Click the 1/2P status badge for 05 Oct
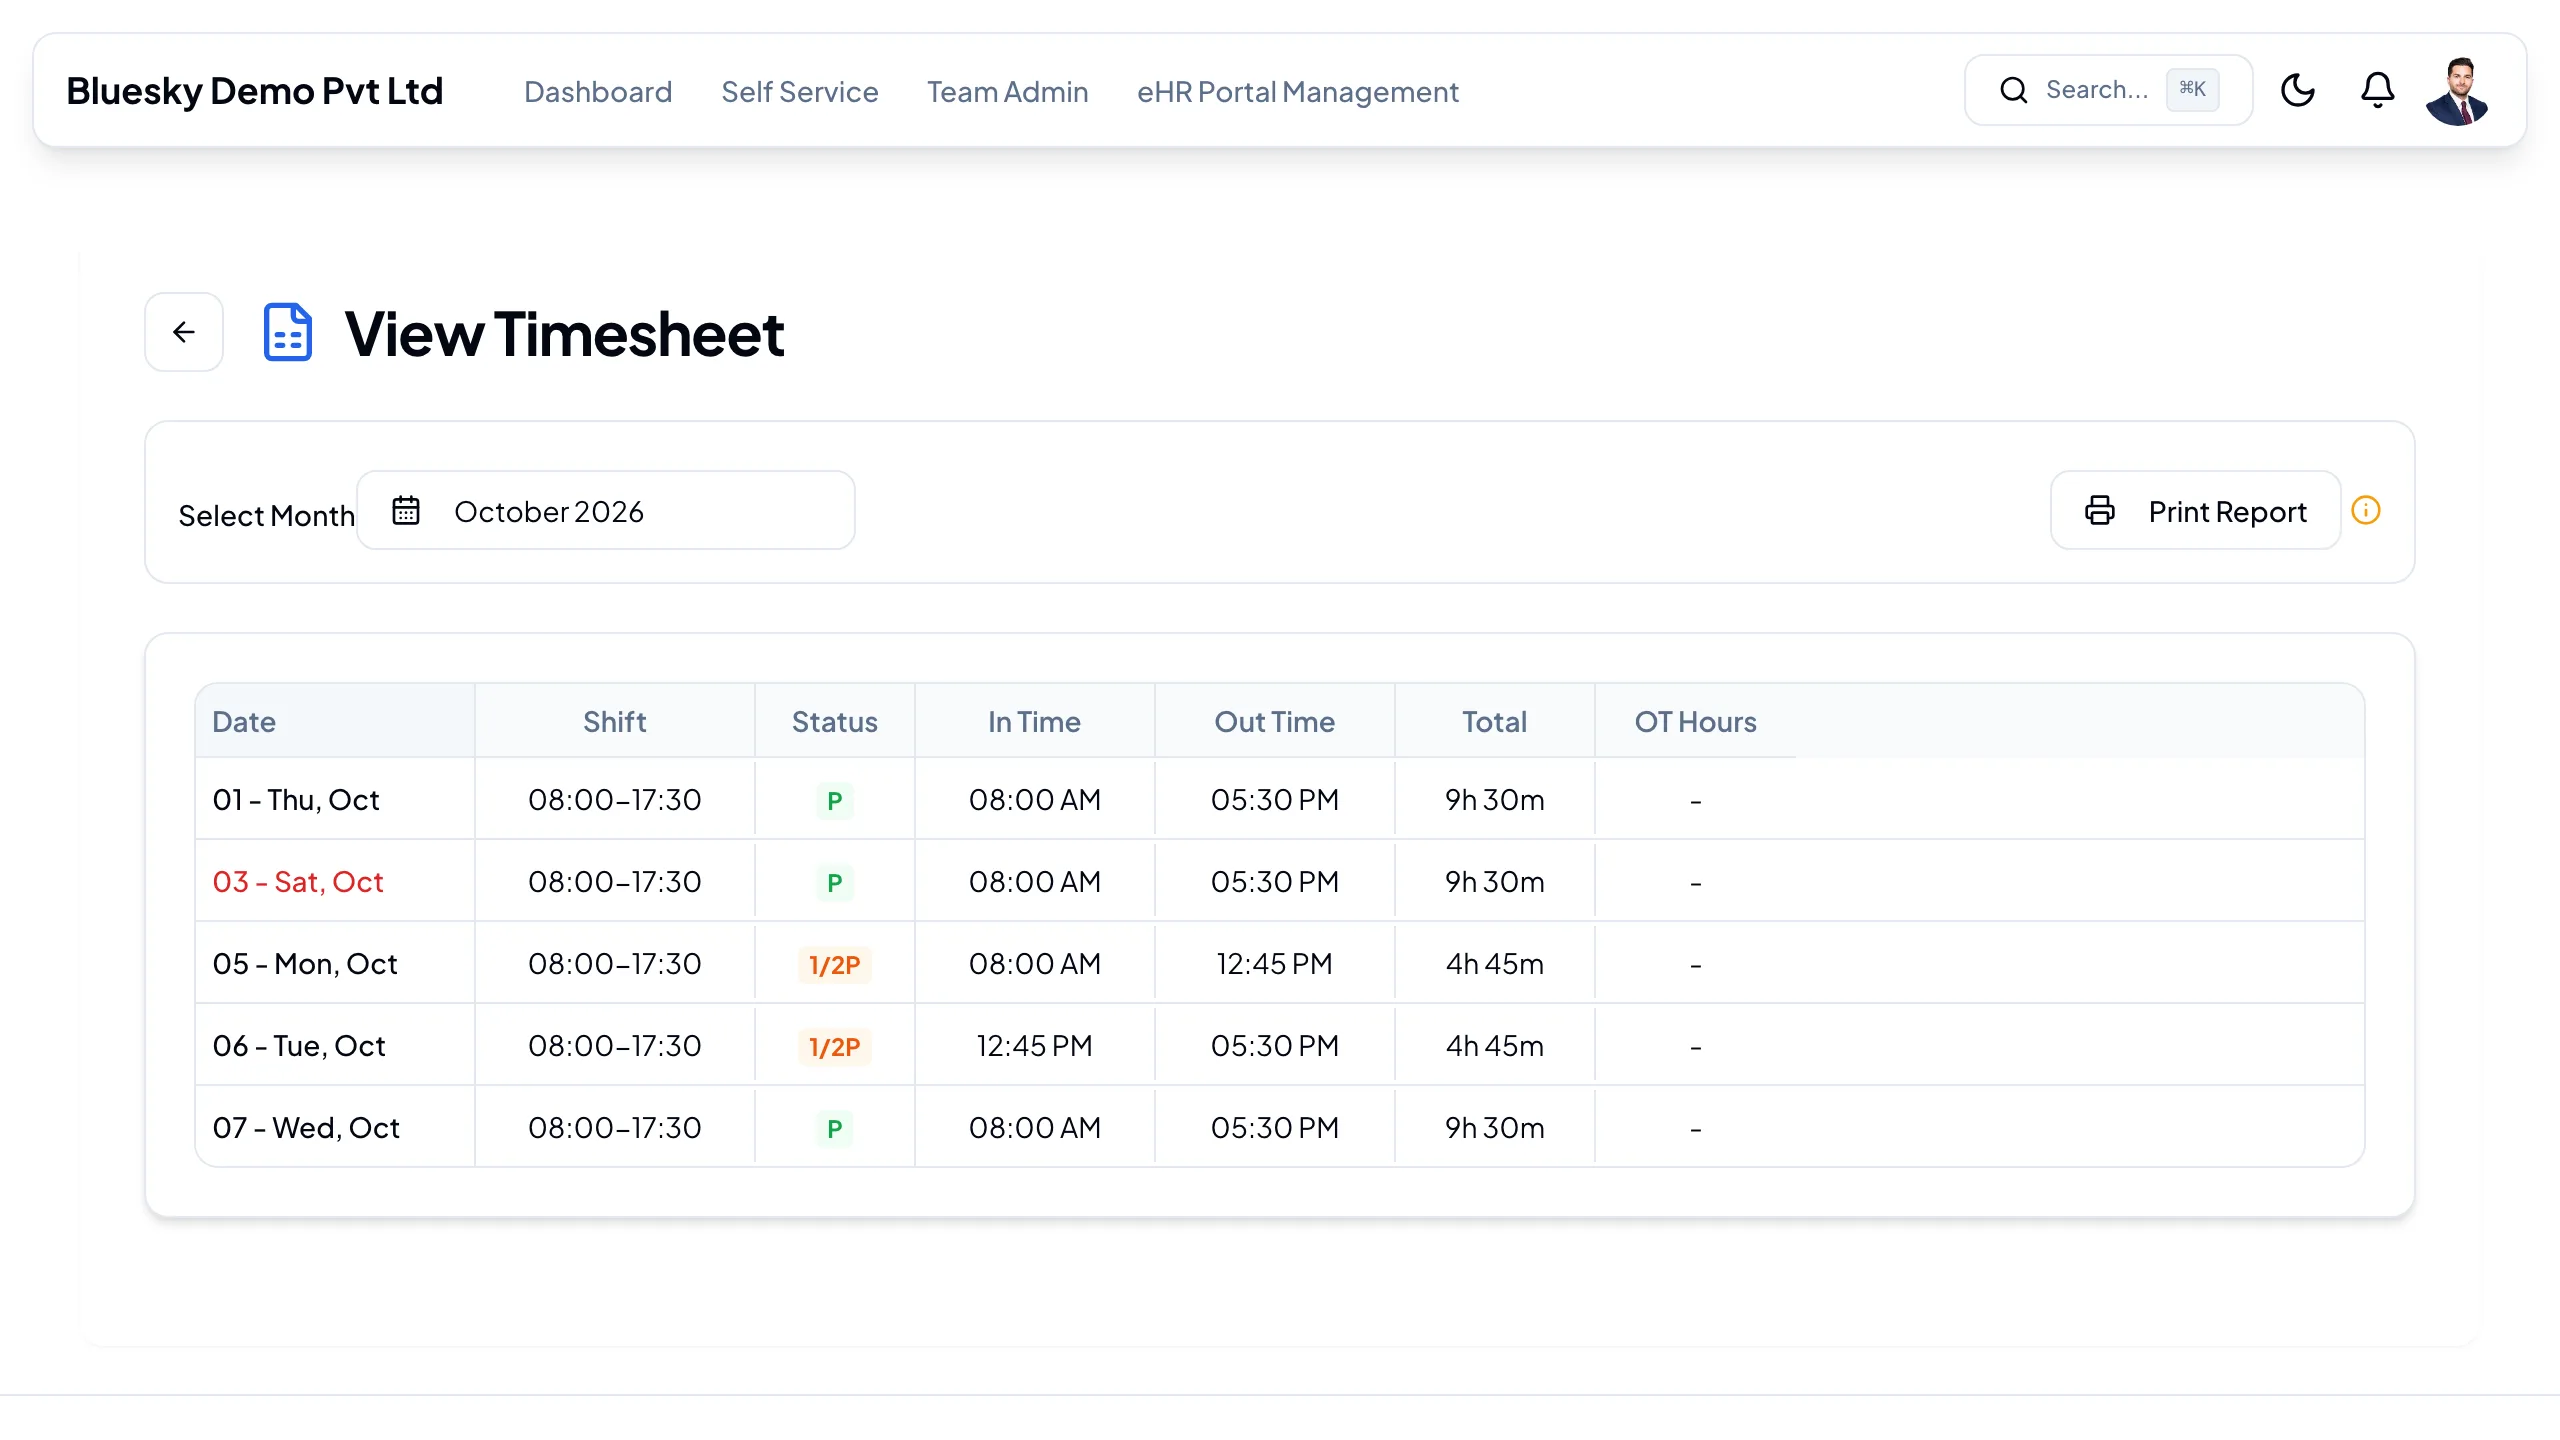 pyautogui.click(x=835, y=965)
